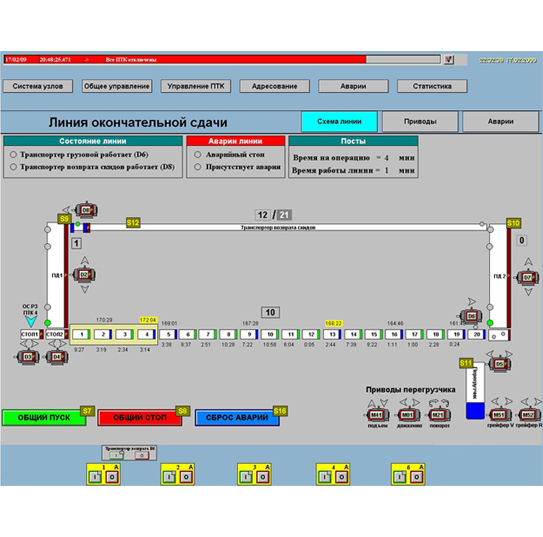Open the 'Адресование' menu
Screen dimensions: 543x537
[274, 86]
